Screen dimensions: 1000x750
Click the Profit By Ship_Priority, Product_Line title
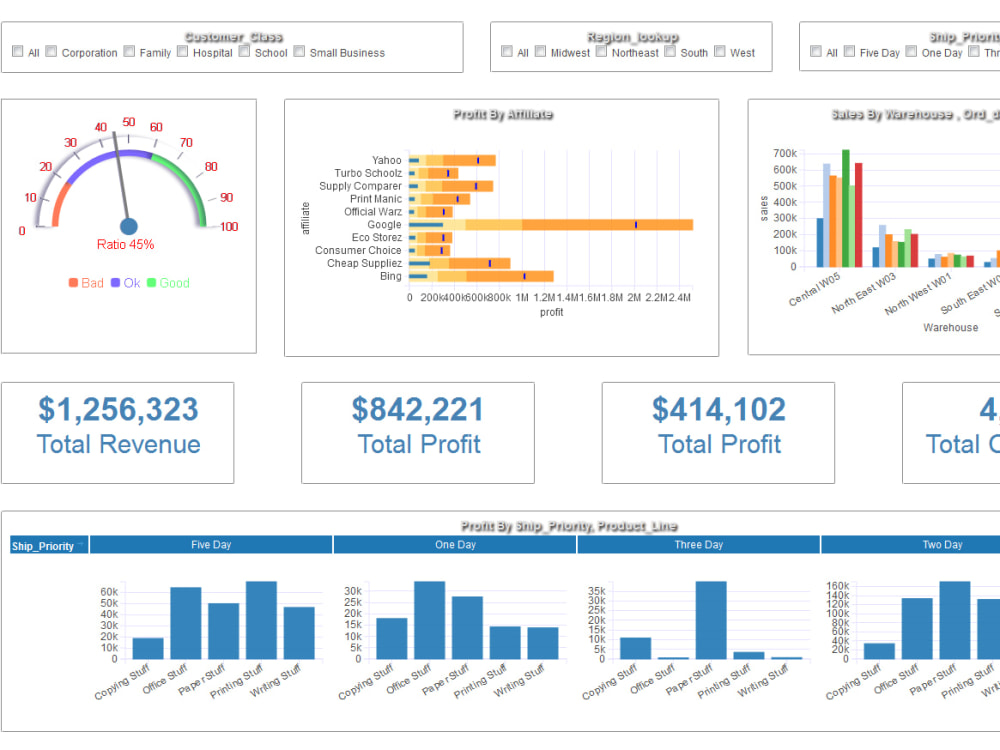point(569,526)
